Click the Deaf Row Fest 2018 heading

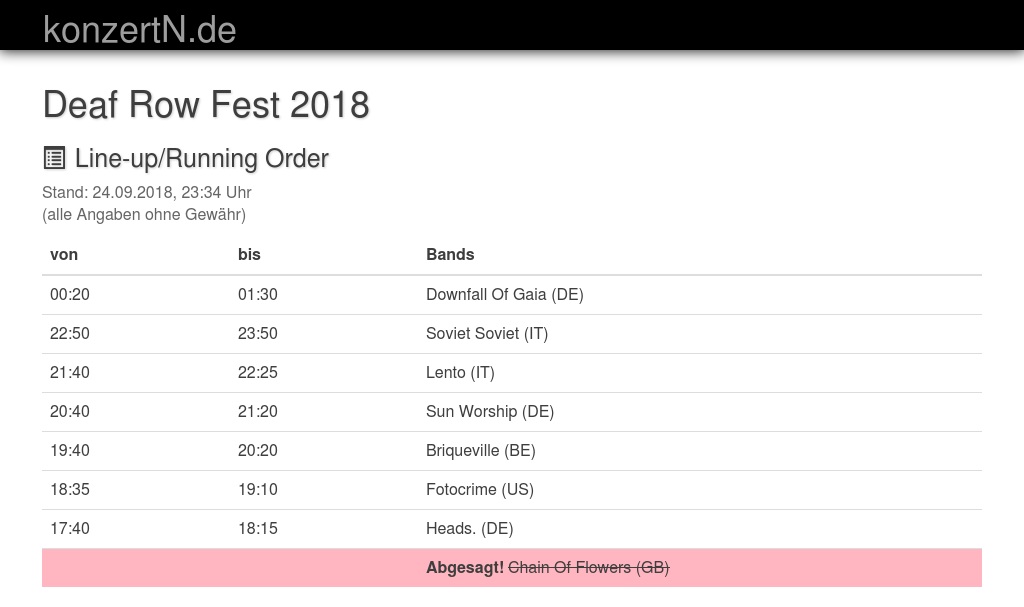(206, 104)
